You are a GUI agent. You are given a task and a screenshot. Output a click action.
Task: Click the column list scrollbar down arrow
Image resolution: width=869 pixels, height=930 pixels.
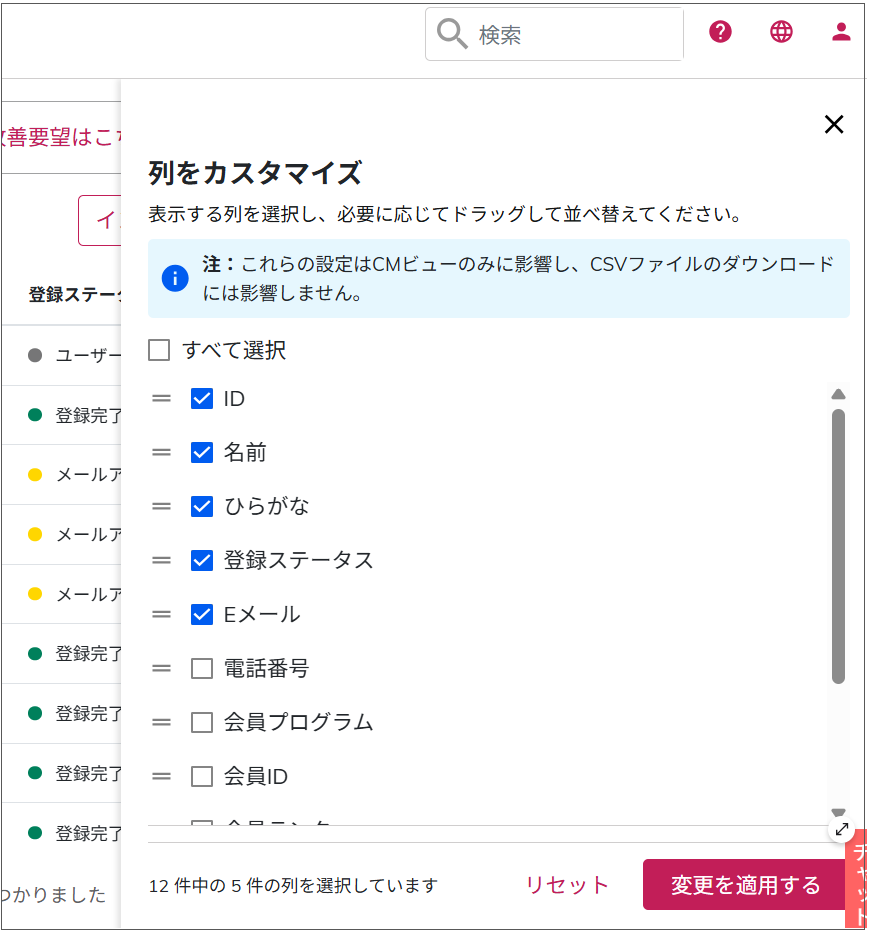point(838,812)
